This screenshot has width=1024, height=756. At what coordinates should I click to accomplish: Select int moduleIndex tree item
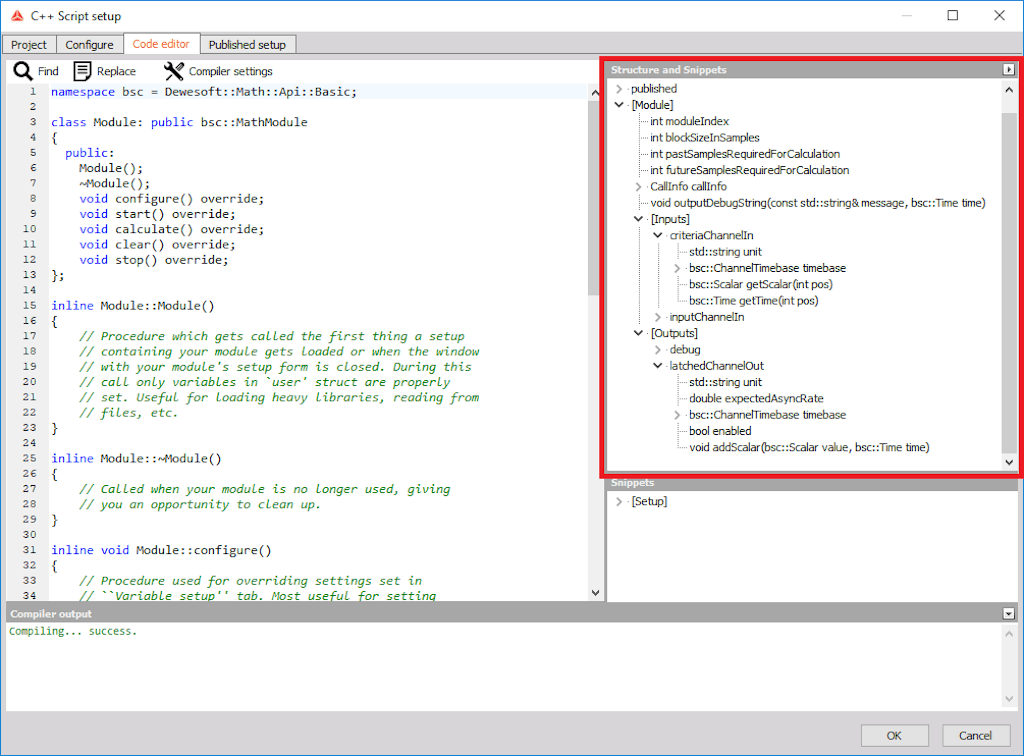point(690,121)
